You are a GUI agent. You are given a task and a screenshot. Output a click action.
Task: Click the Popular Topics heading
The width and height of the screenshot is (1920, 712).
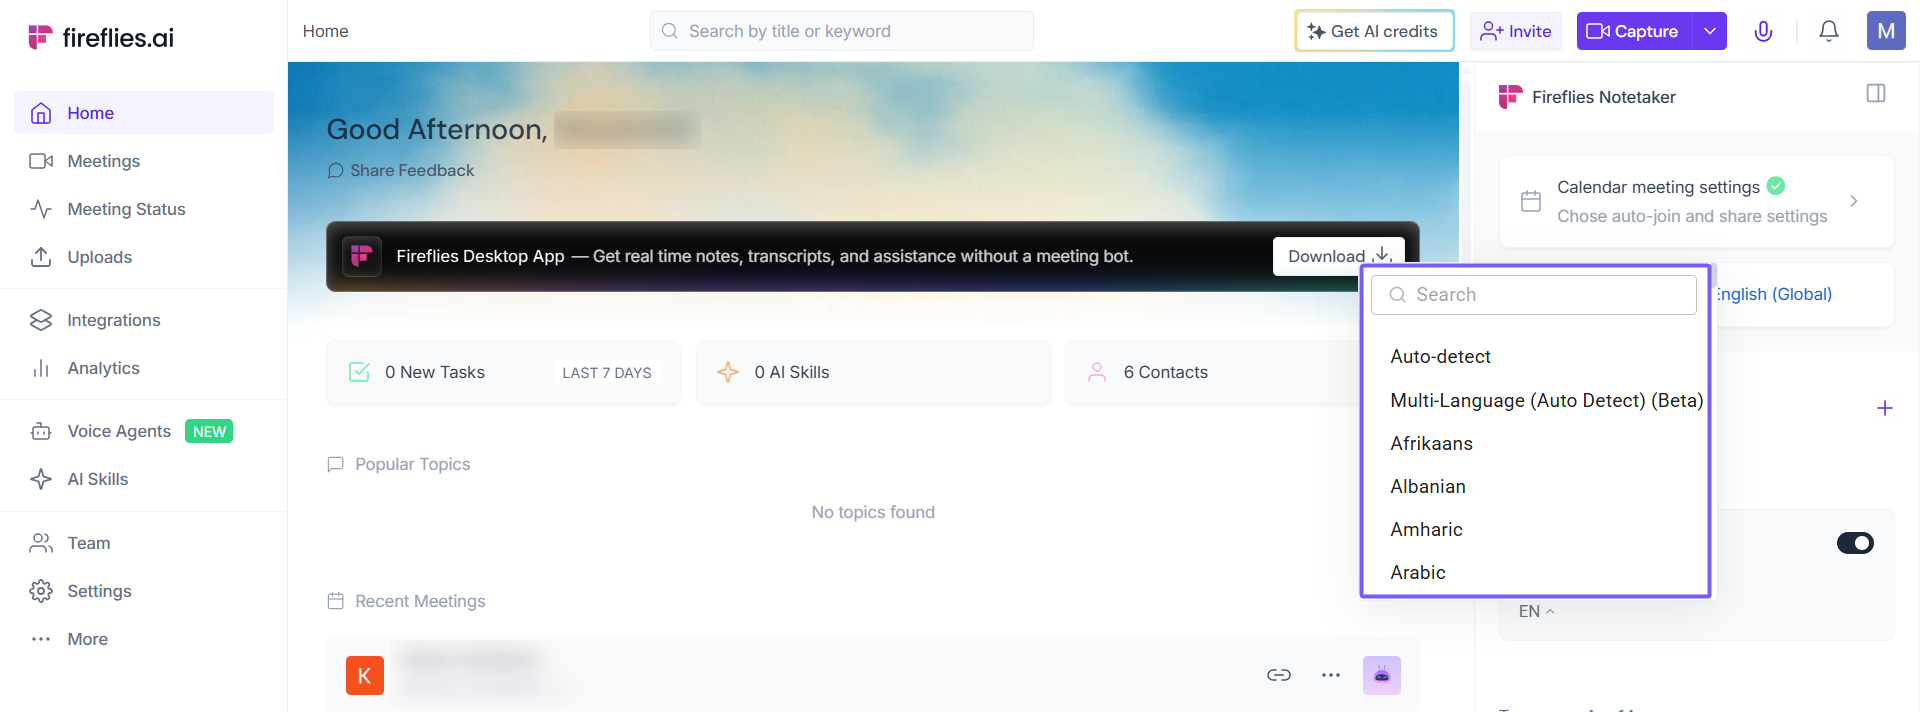[413, 464]
